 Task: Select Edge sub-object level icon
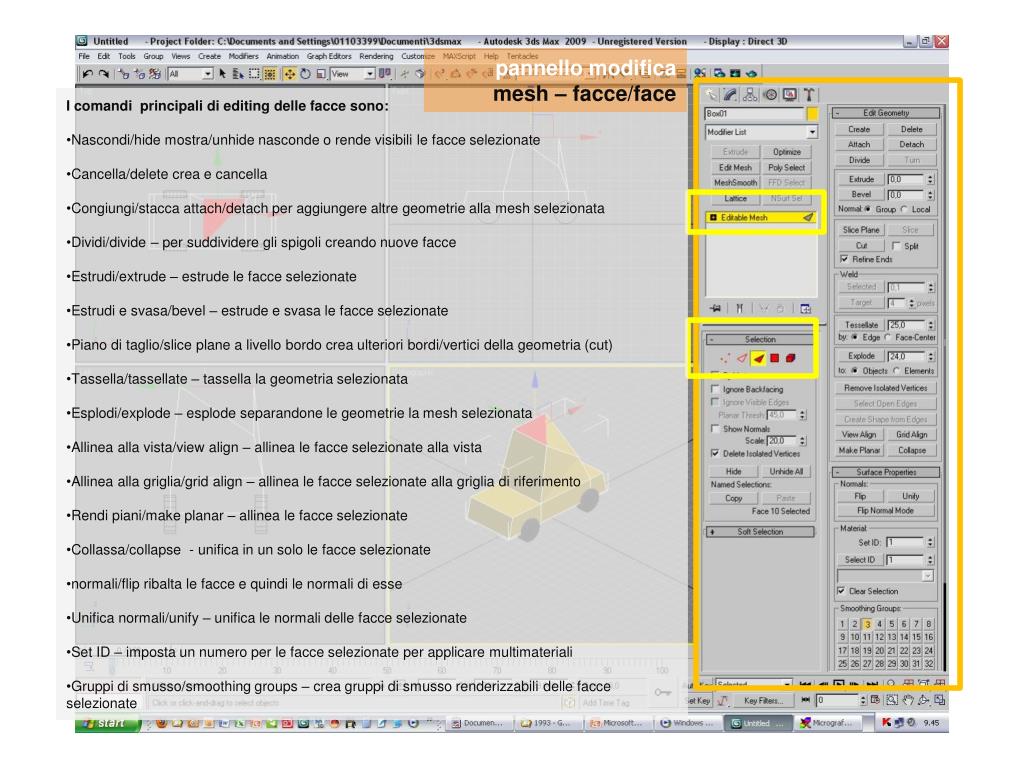[x=741, y=358]
